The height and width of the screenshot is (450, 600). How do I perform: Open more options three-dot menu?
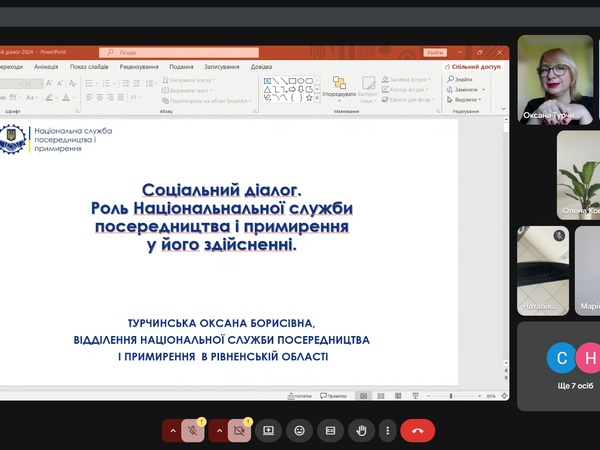click(388, 430)
